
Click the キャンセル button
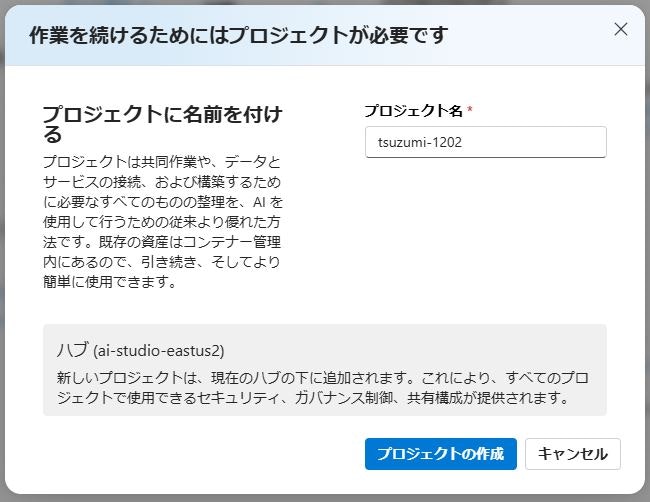[x=572, y=454]
